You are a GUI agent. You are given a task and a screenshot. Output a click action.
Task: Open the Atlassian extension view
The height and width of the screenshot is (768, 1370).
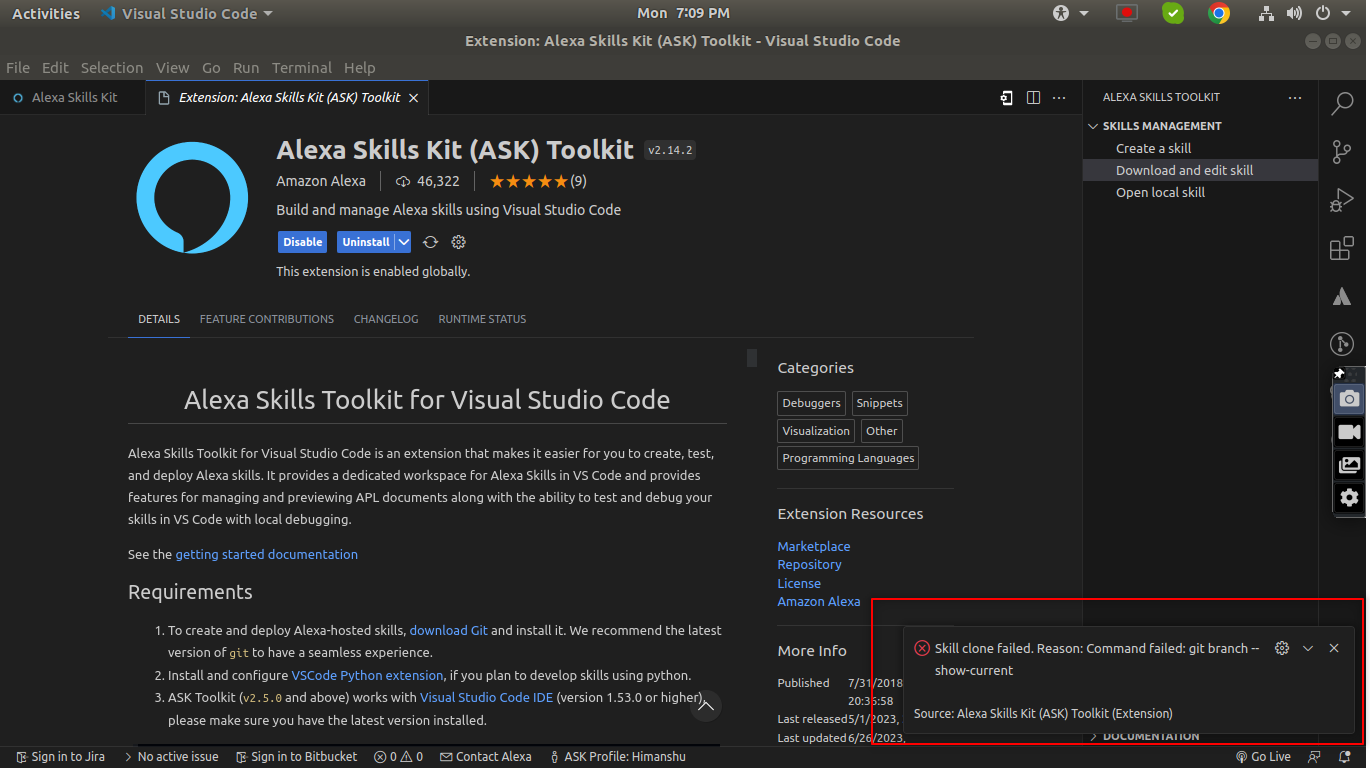(x=1343, y=296)
